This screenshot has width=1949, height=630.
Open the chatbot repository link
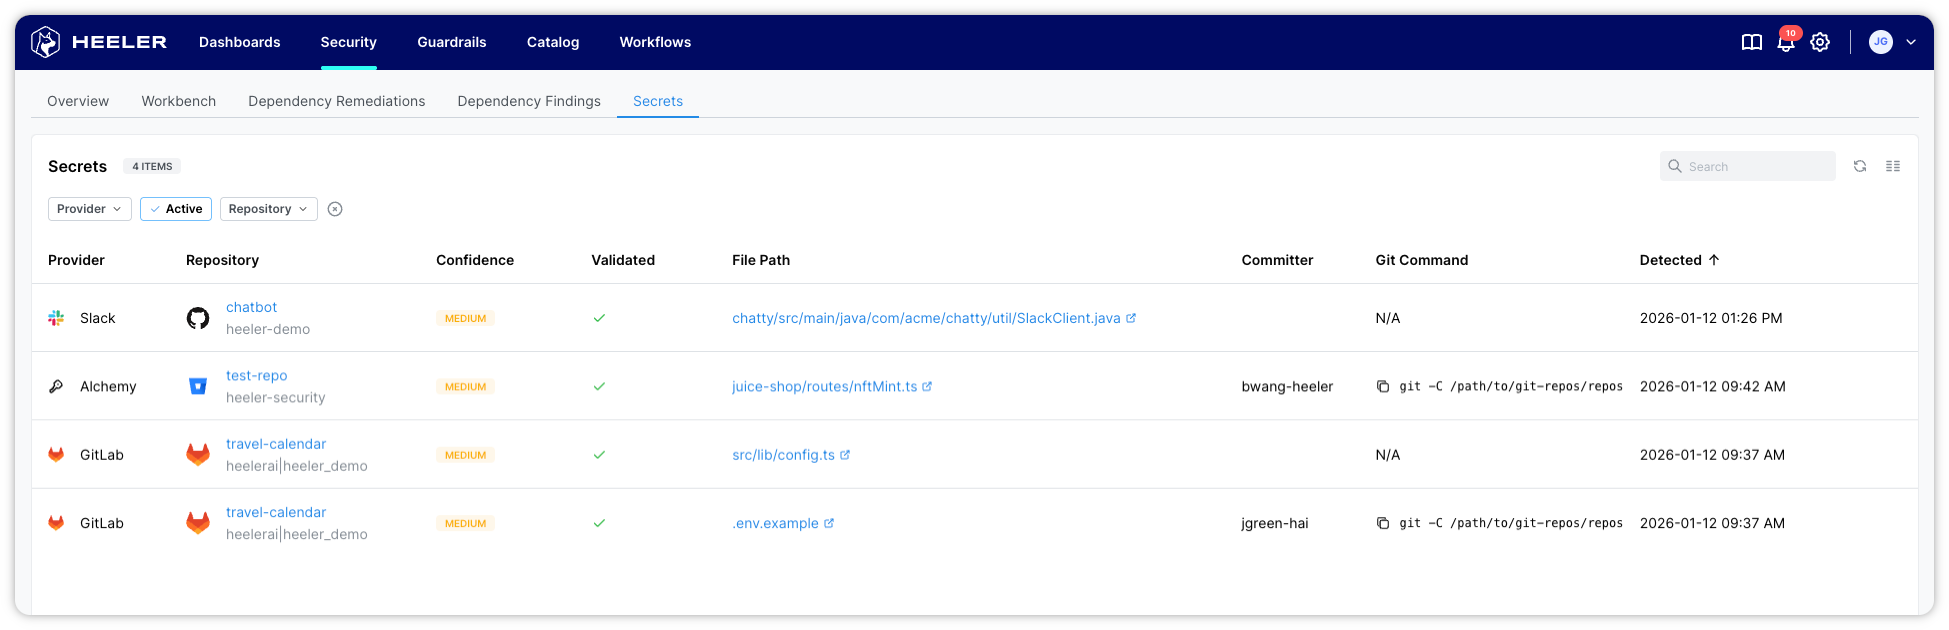tap(251, 307)
